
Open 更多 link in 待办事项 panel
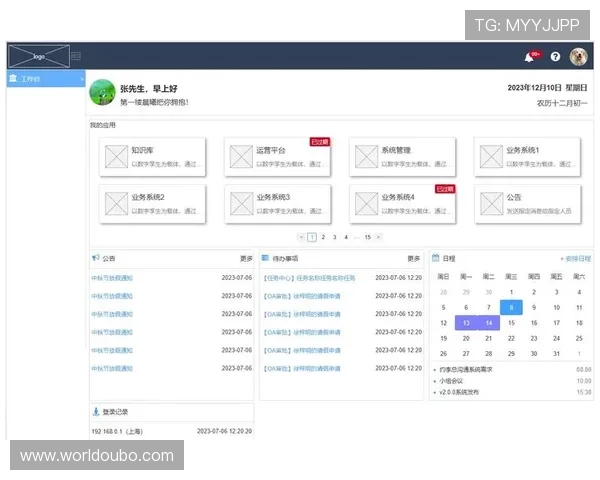(414, 259)
